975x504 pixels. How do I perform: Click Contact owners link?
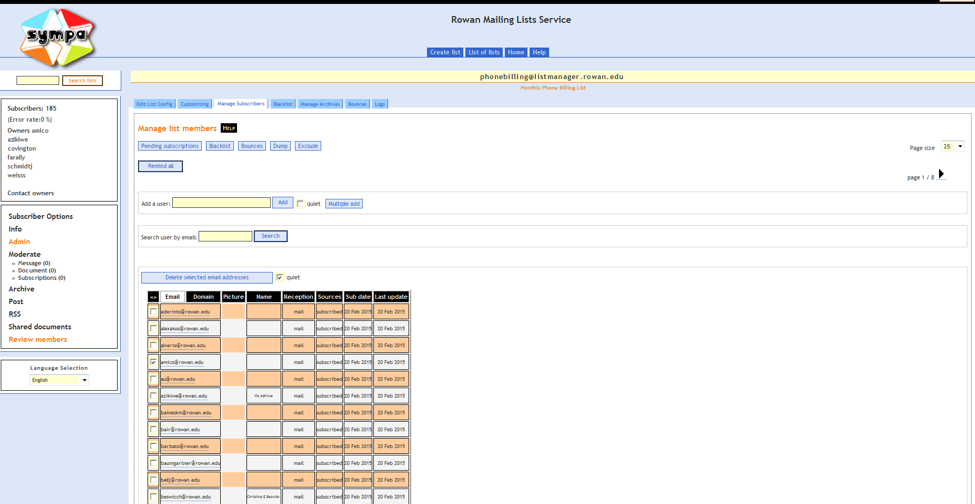[30, 193]
